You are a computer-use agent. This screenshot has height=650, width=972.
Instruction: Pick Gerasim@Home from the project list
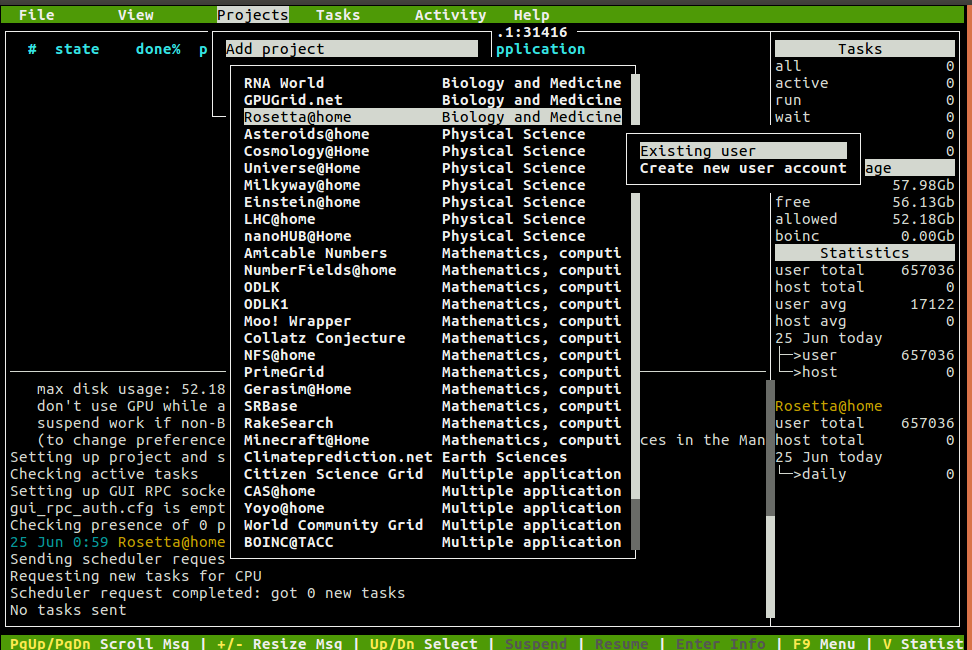(x=433, y=389)
